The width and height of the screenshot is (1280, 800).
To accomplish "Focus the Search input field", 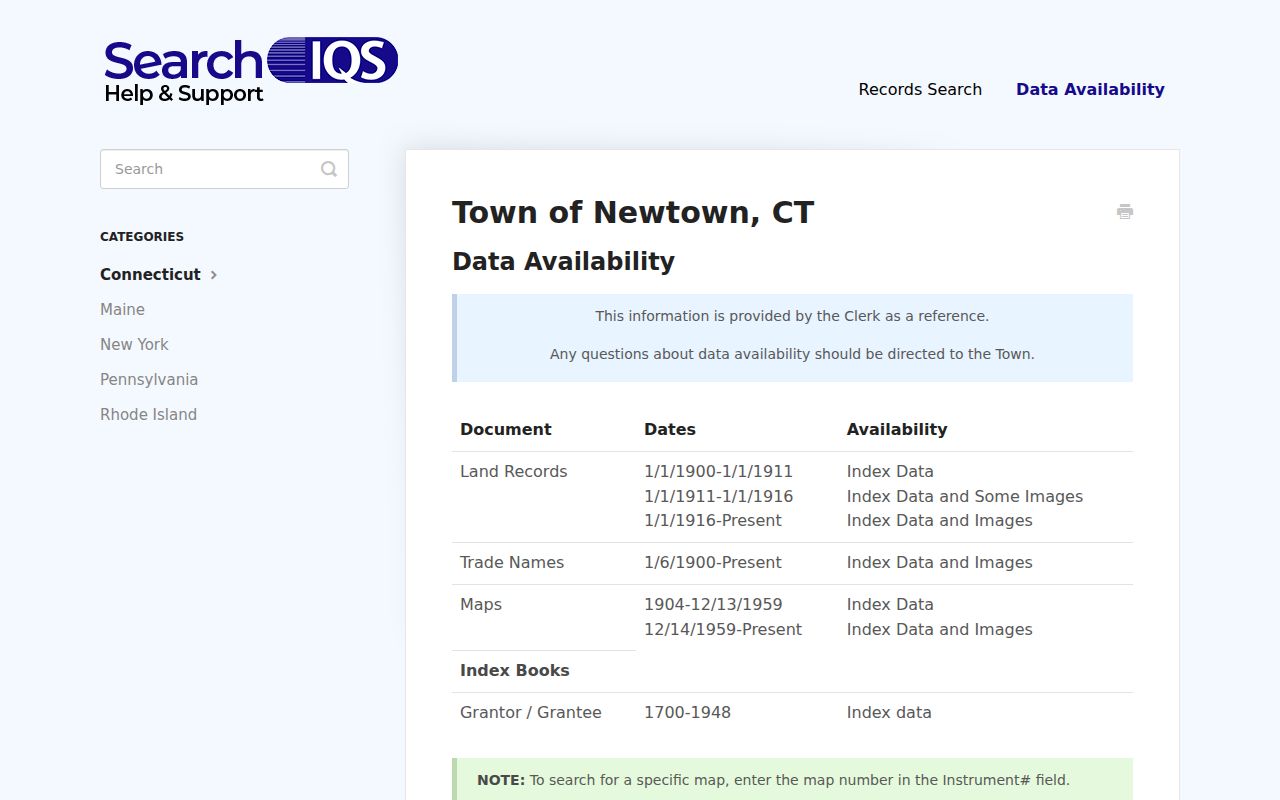I will point(224,169).
